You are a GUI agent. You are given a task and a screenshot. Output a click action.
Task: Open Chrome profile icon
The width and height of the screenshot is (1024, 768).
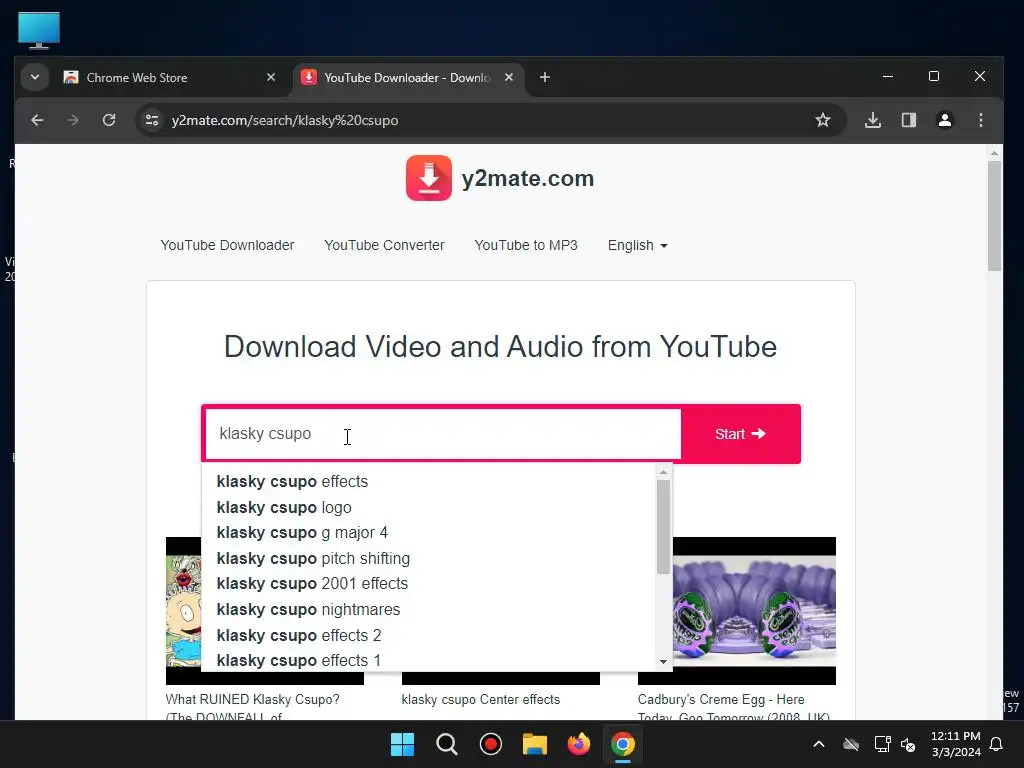click(944, 120)
